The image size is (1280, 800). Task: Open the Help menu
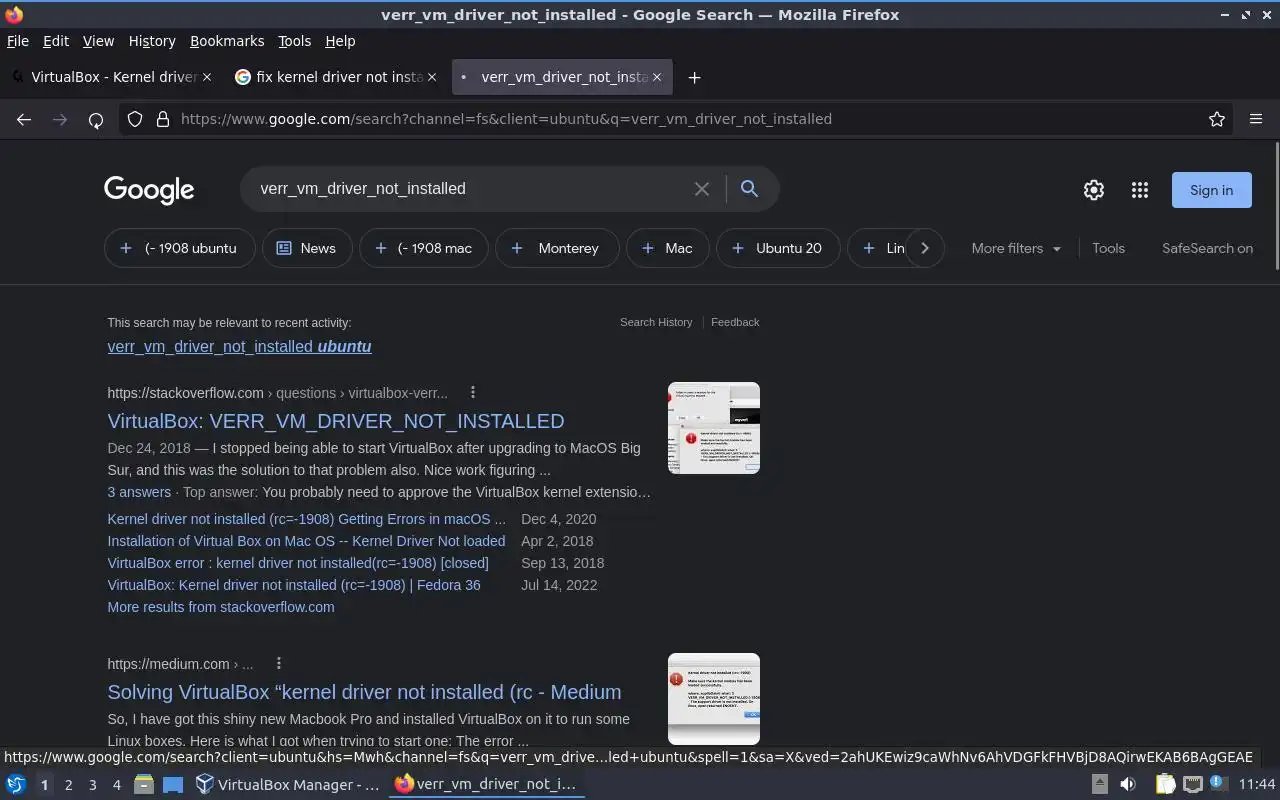click(x=340, y=41)
